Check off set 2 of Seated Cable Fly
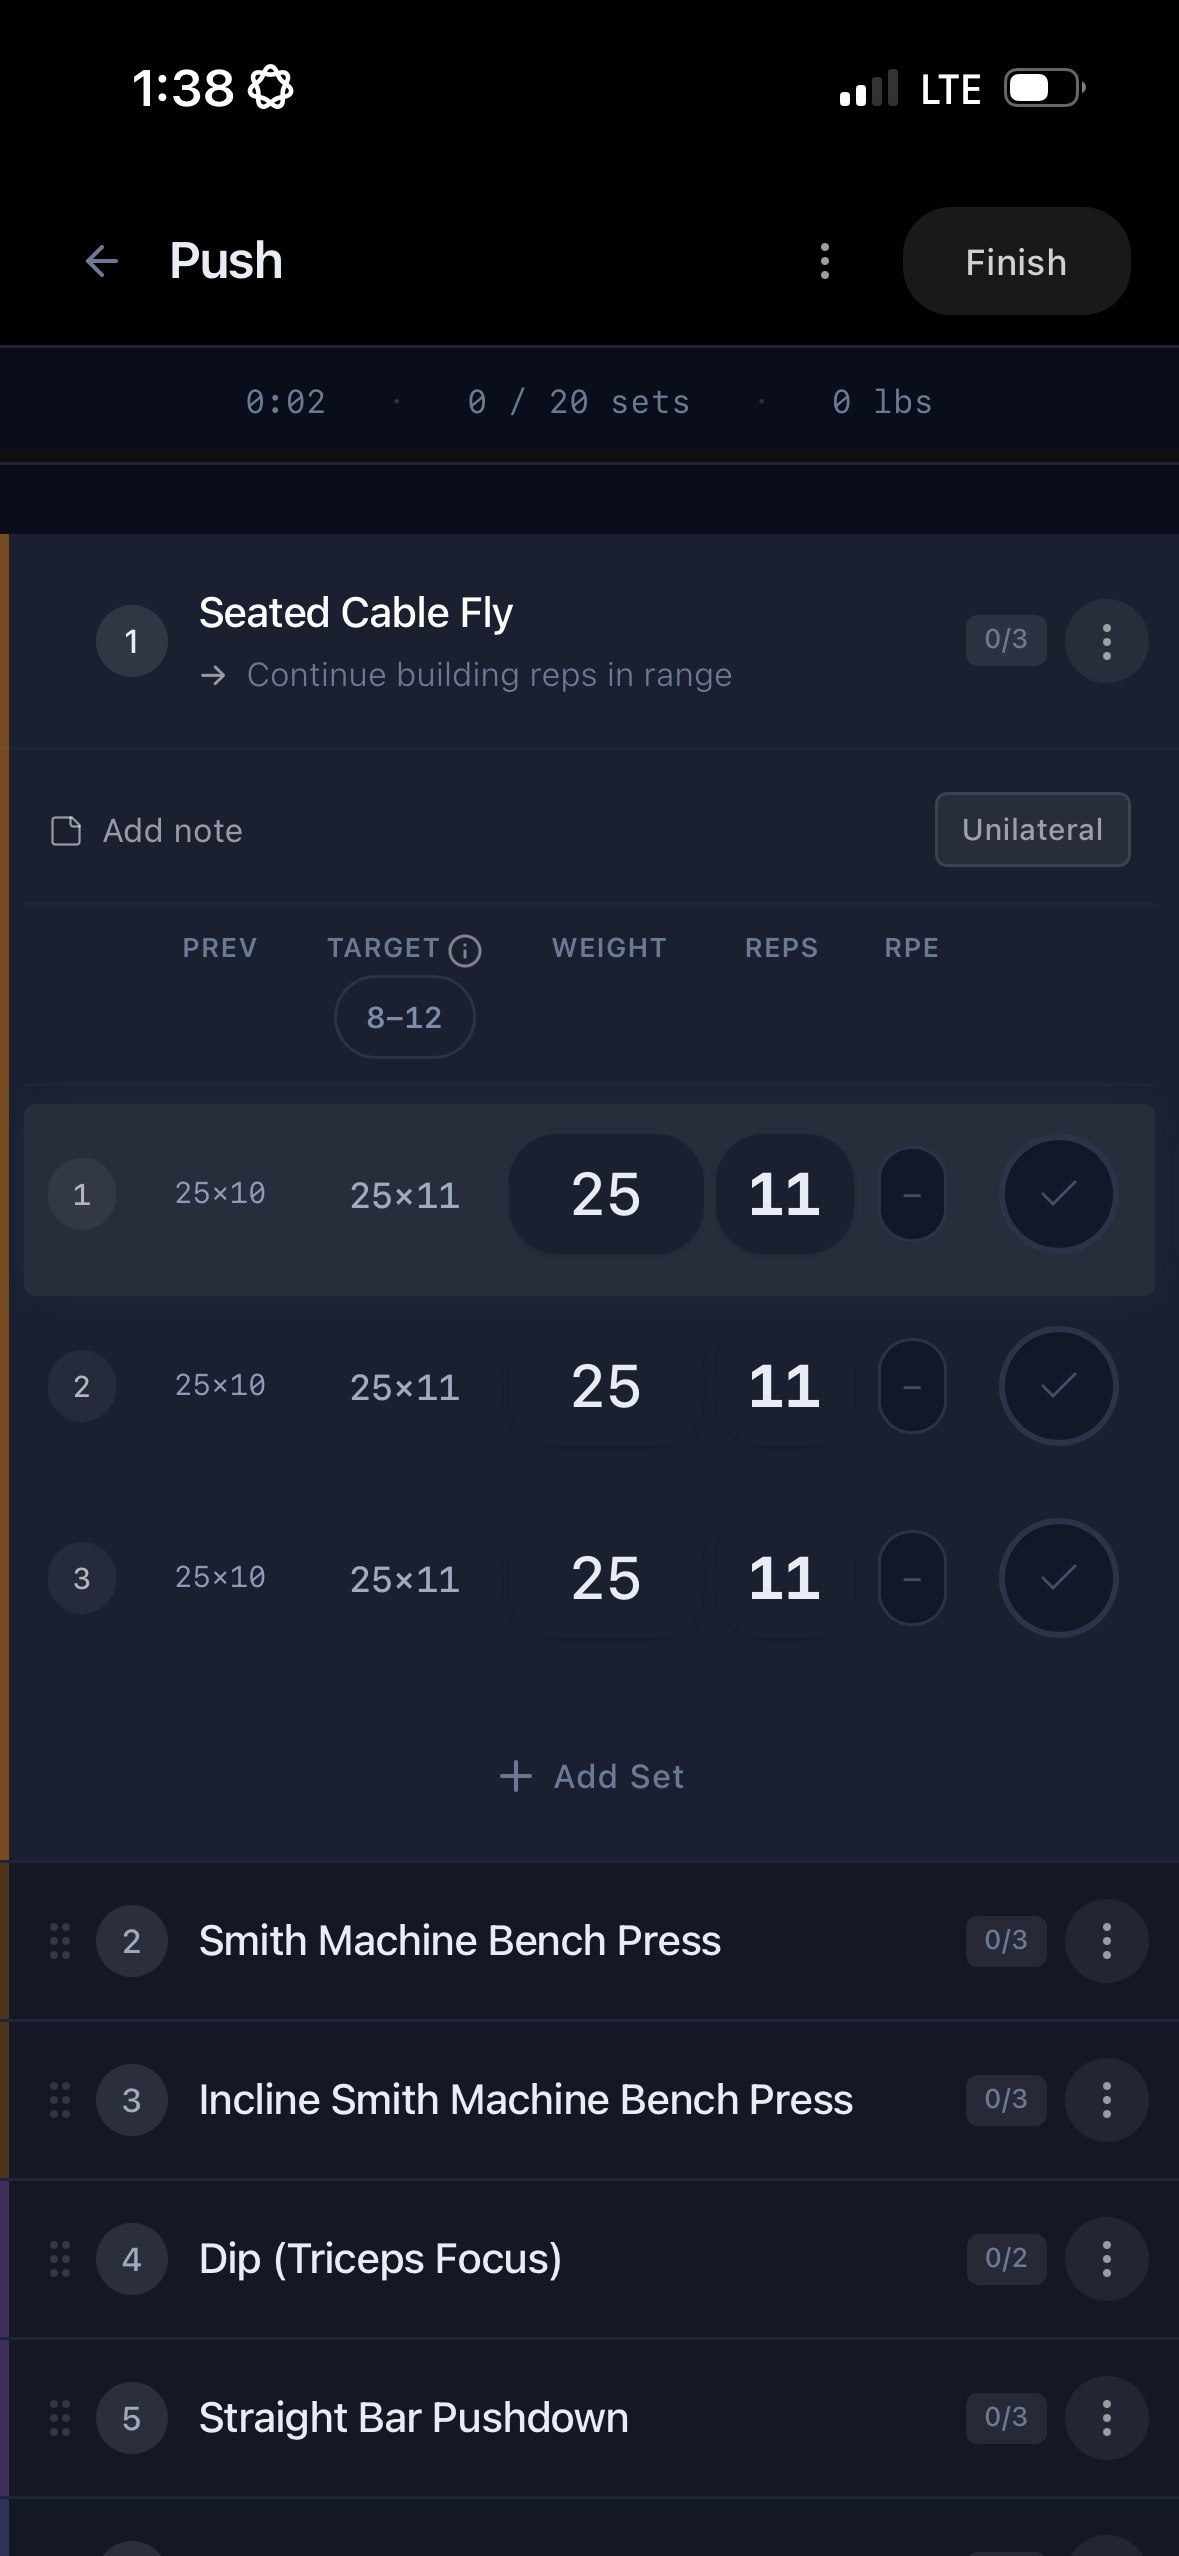The width and height of the screenshot is (1179, 2556). point(1057,1386)
